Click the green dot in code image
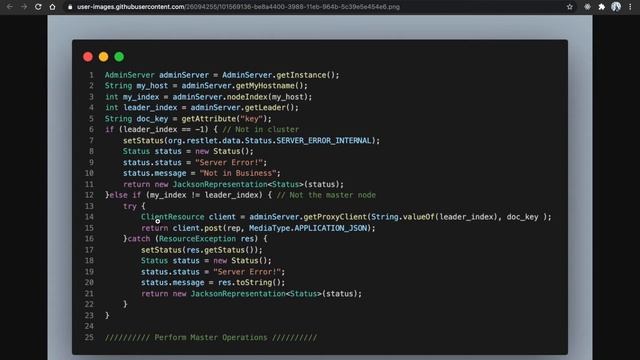This screenshot has height=360, width=640. pyautogui.click(x=119, y=57)
